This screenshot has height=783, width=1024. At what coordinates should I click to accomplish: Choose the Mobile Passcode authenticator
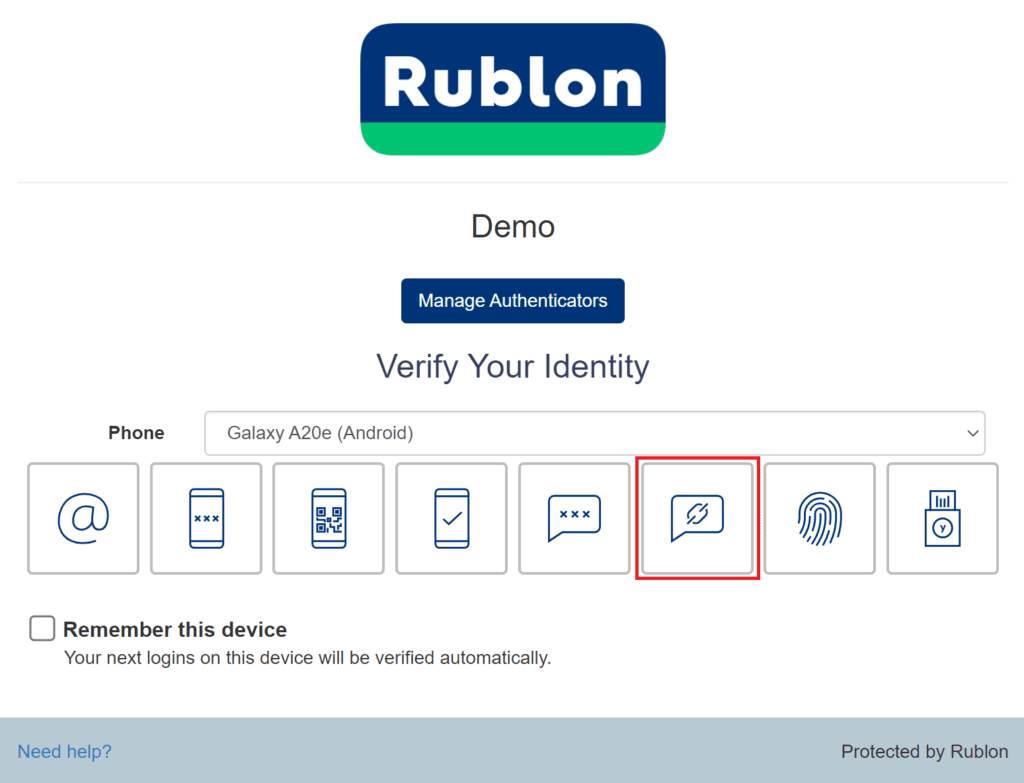[x=206, y=518]
